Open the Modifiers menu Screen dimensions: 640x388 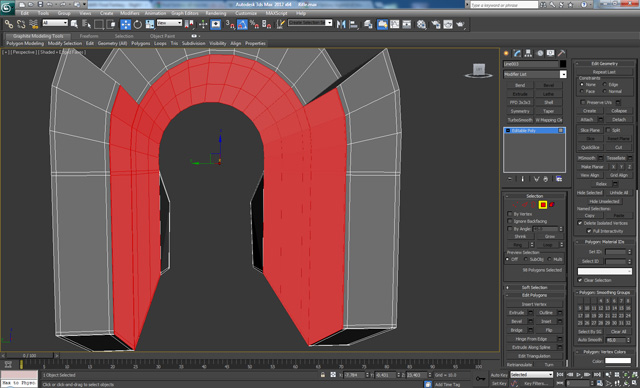(130, 13)
